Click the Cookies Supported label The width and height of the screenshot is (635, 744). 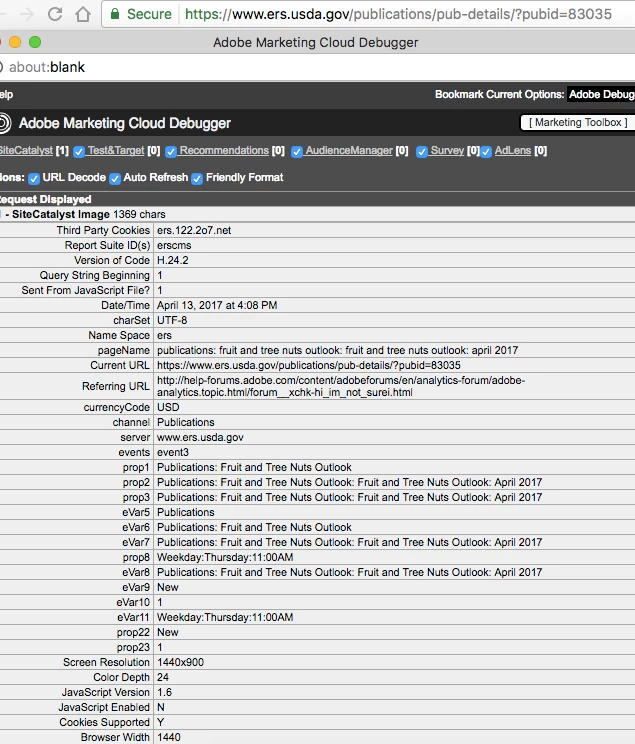point(104,722)
